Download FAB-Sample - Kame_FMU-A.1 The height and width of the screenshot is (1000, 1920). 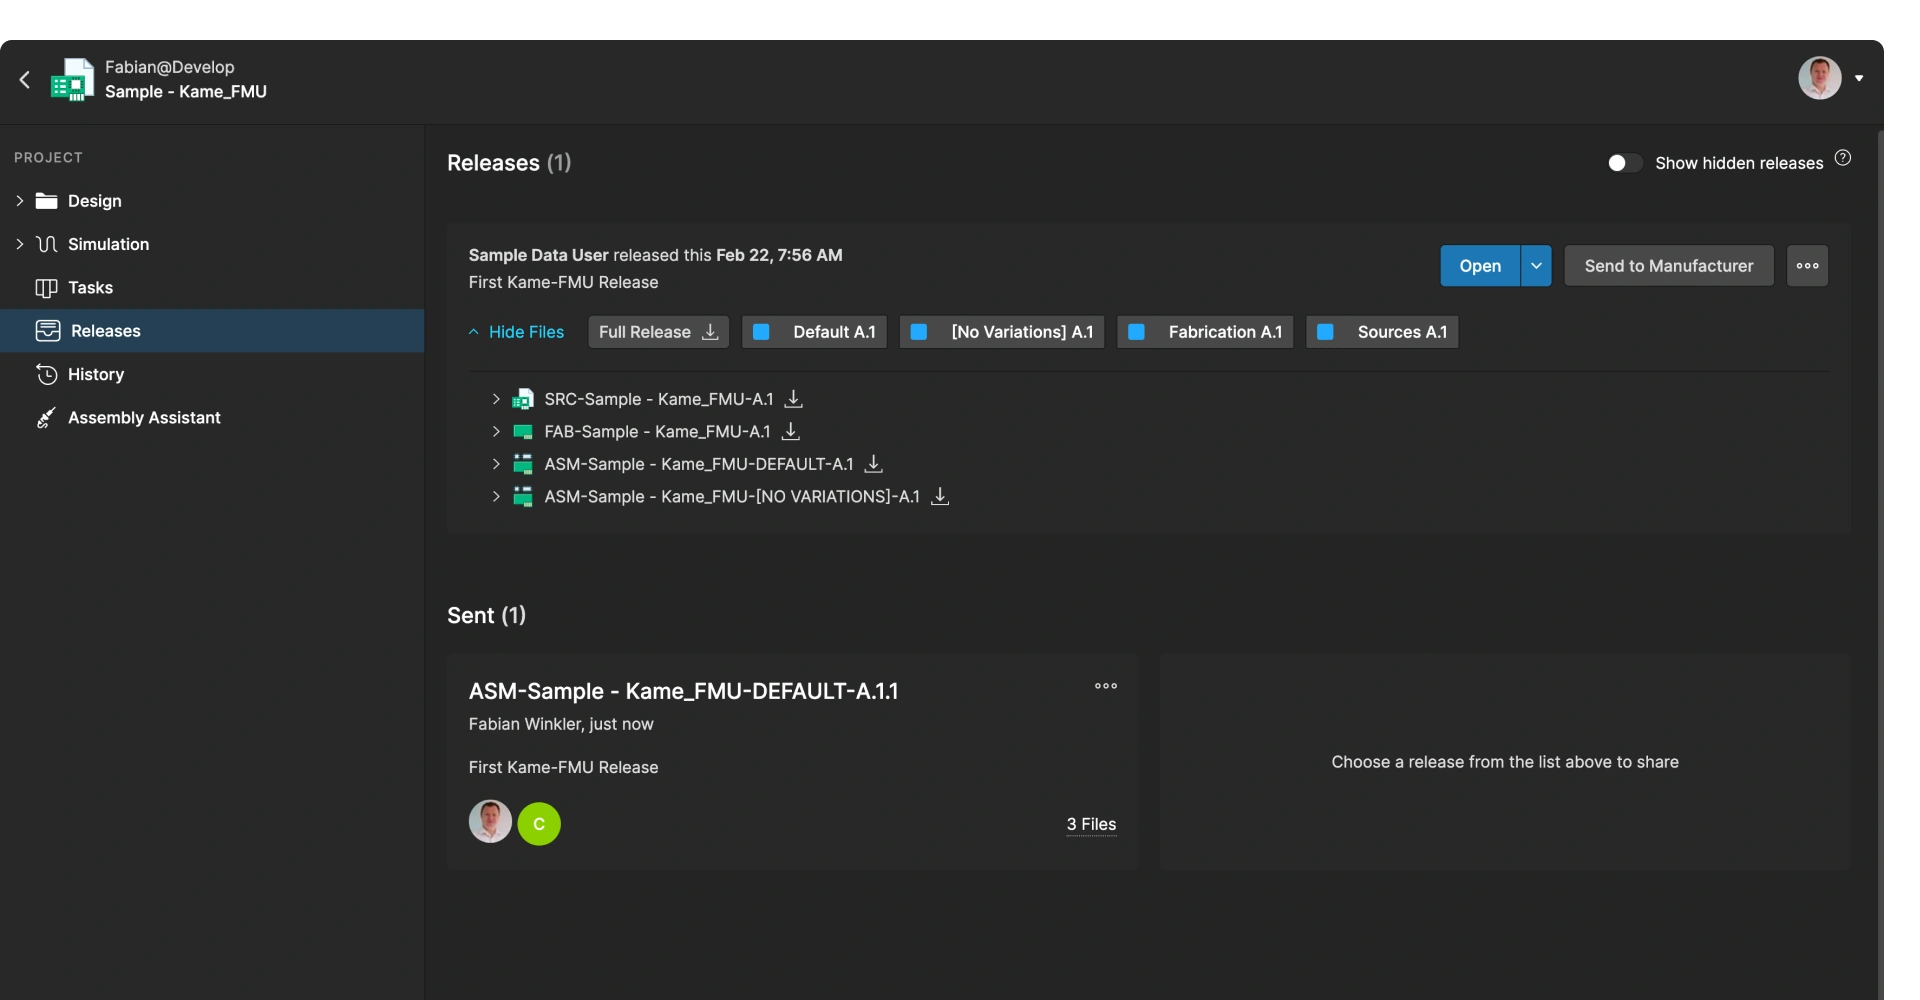[x=791, y=431]
